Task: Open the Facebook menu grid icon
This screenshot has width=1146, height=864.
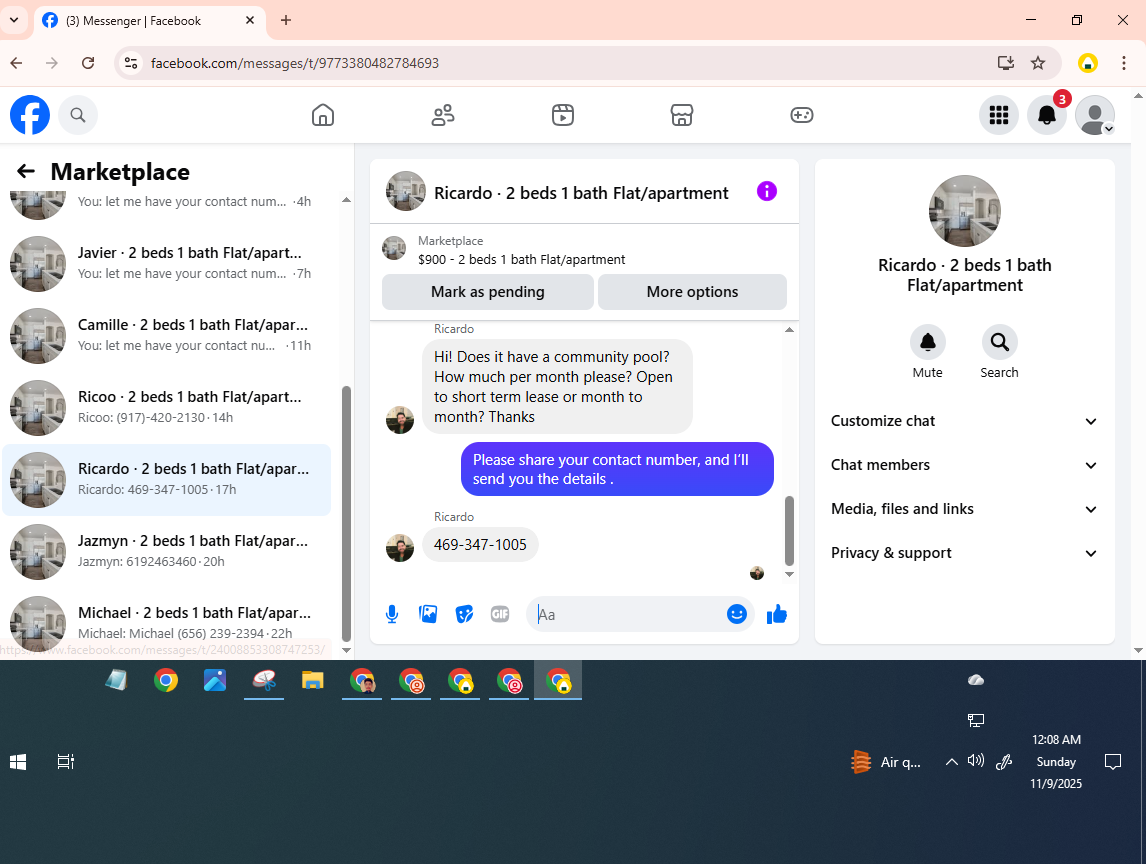Action: coord(998,115)
